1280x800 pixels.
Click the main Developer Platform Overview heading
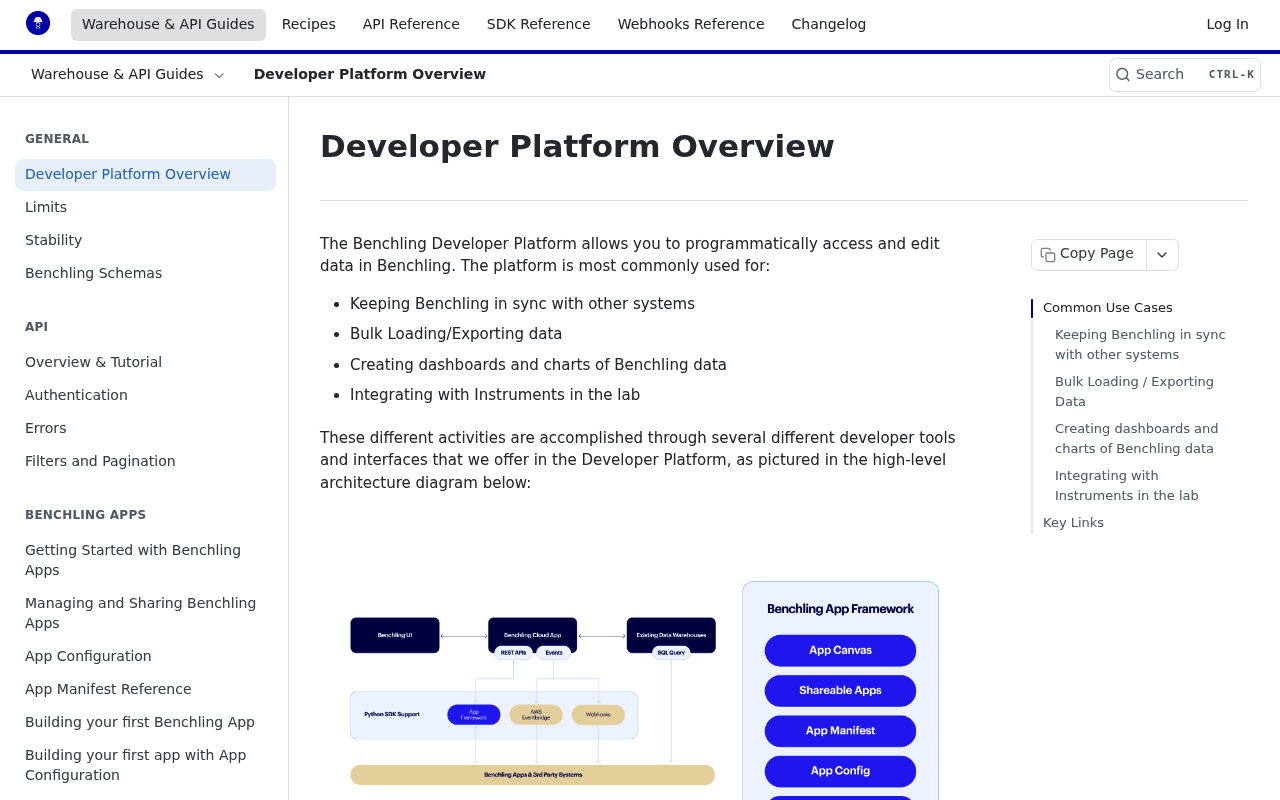pyautogui.click(x=577, y=147)
